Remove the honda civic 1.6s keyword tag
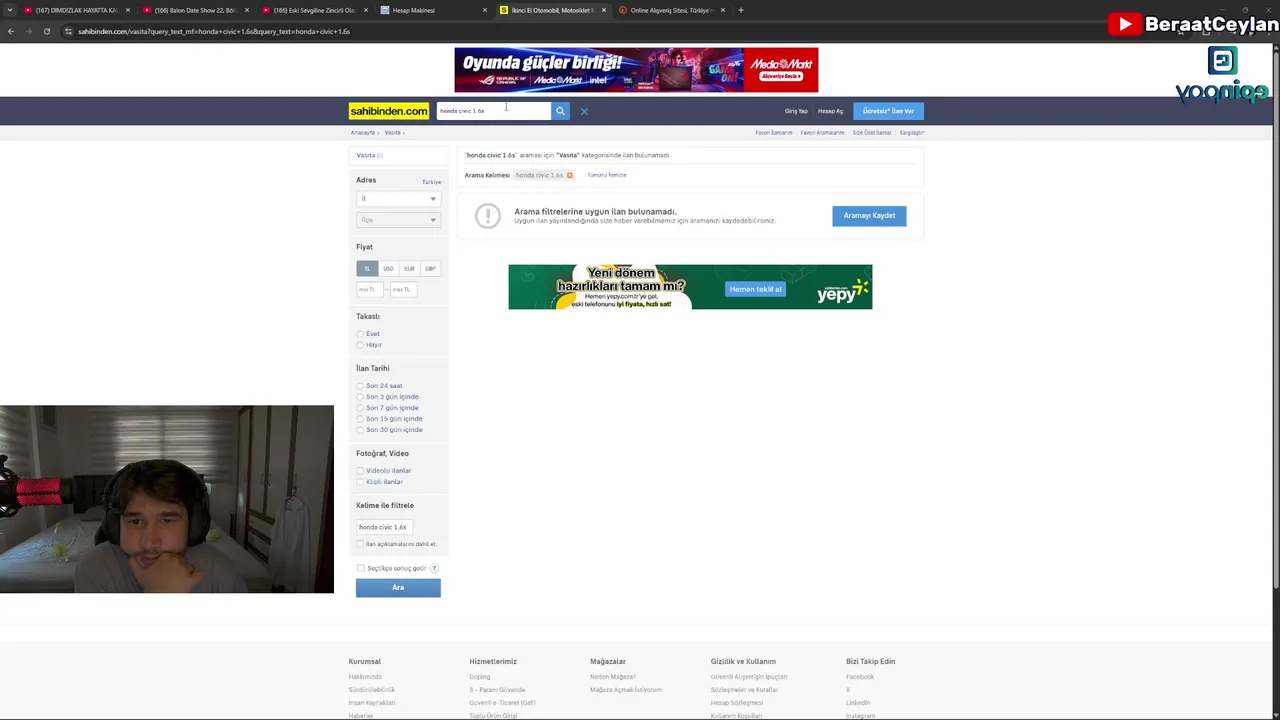 [x=570, y=175]
